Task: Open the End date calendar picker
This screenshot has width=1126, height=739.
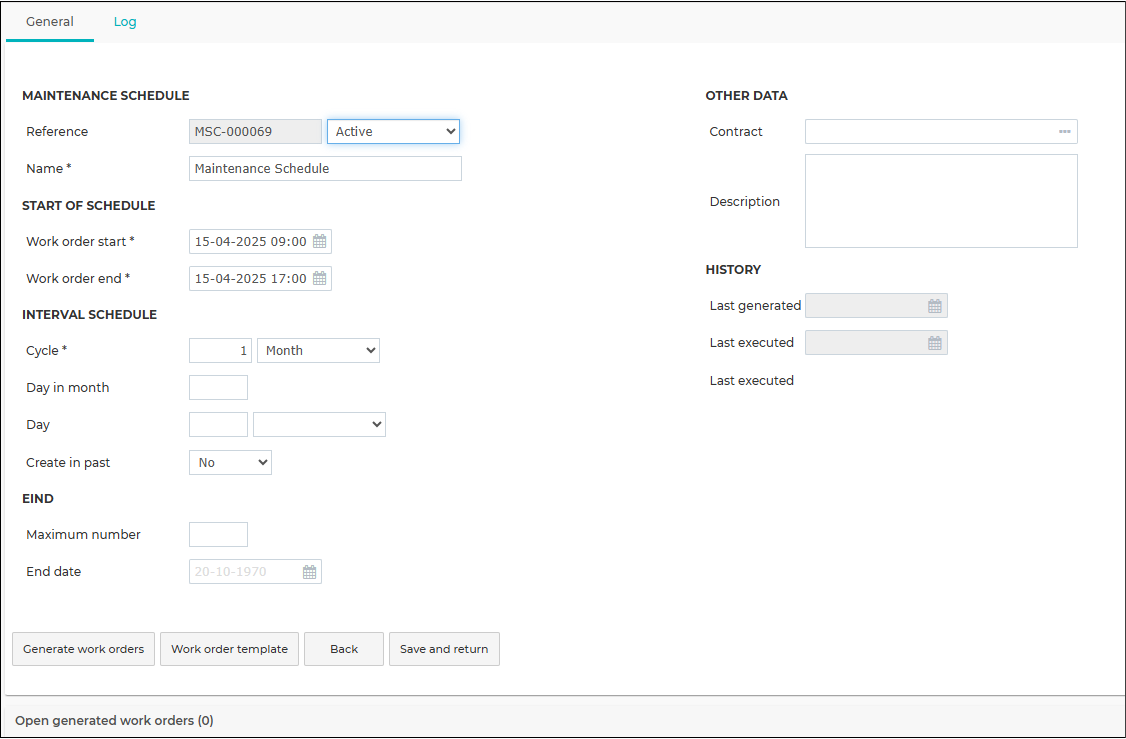Action: [x=310, y=572]
